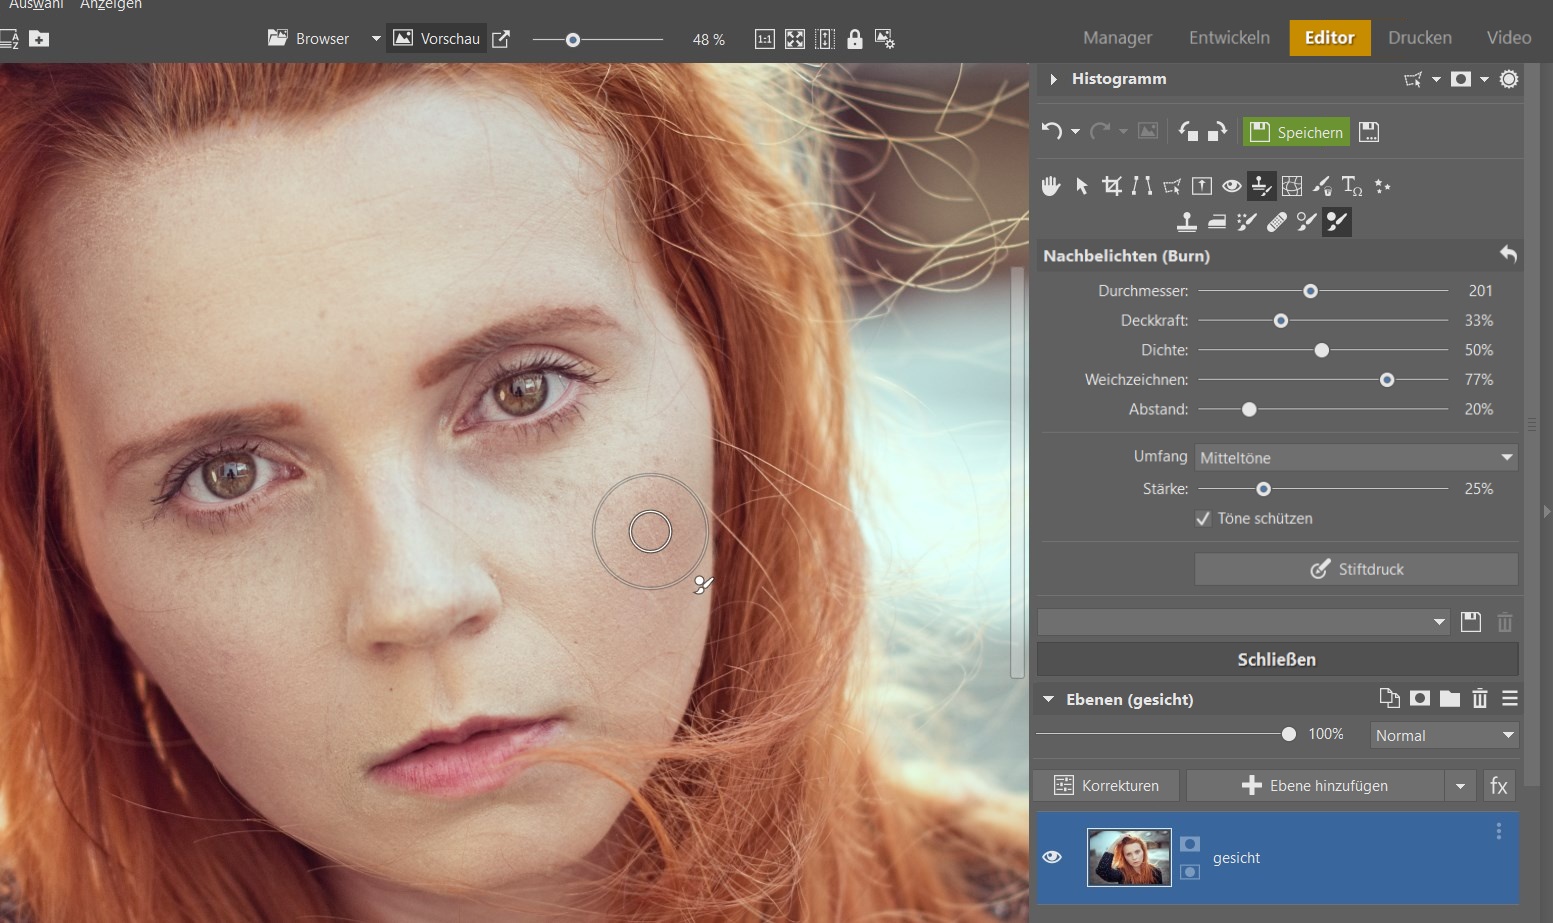Select the collinearity lines tool
1553x923 pixels.
point(1141,186)
